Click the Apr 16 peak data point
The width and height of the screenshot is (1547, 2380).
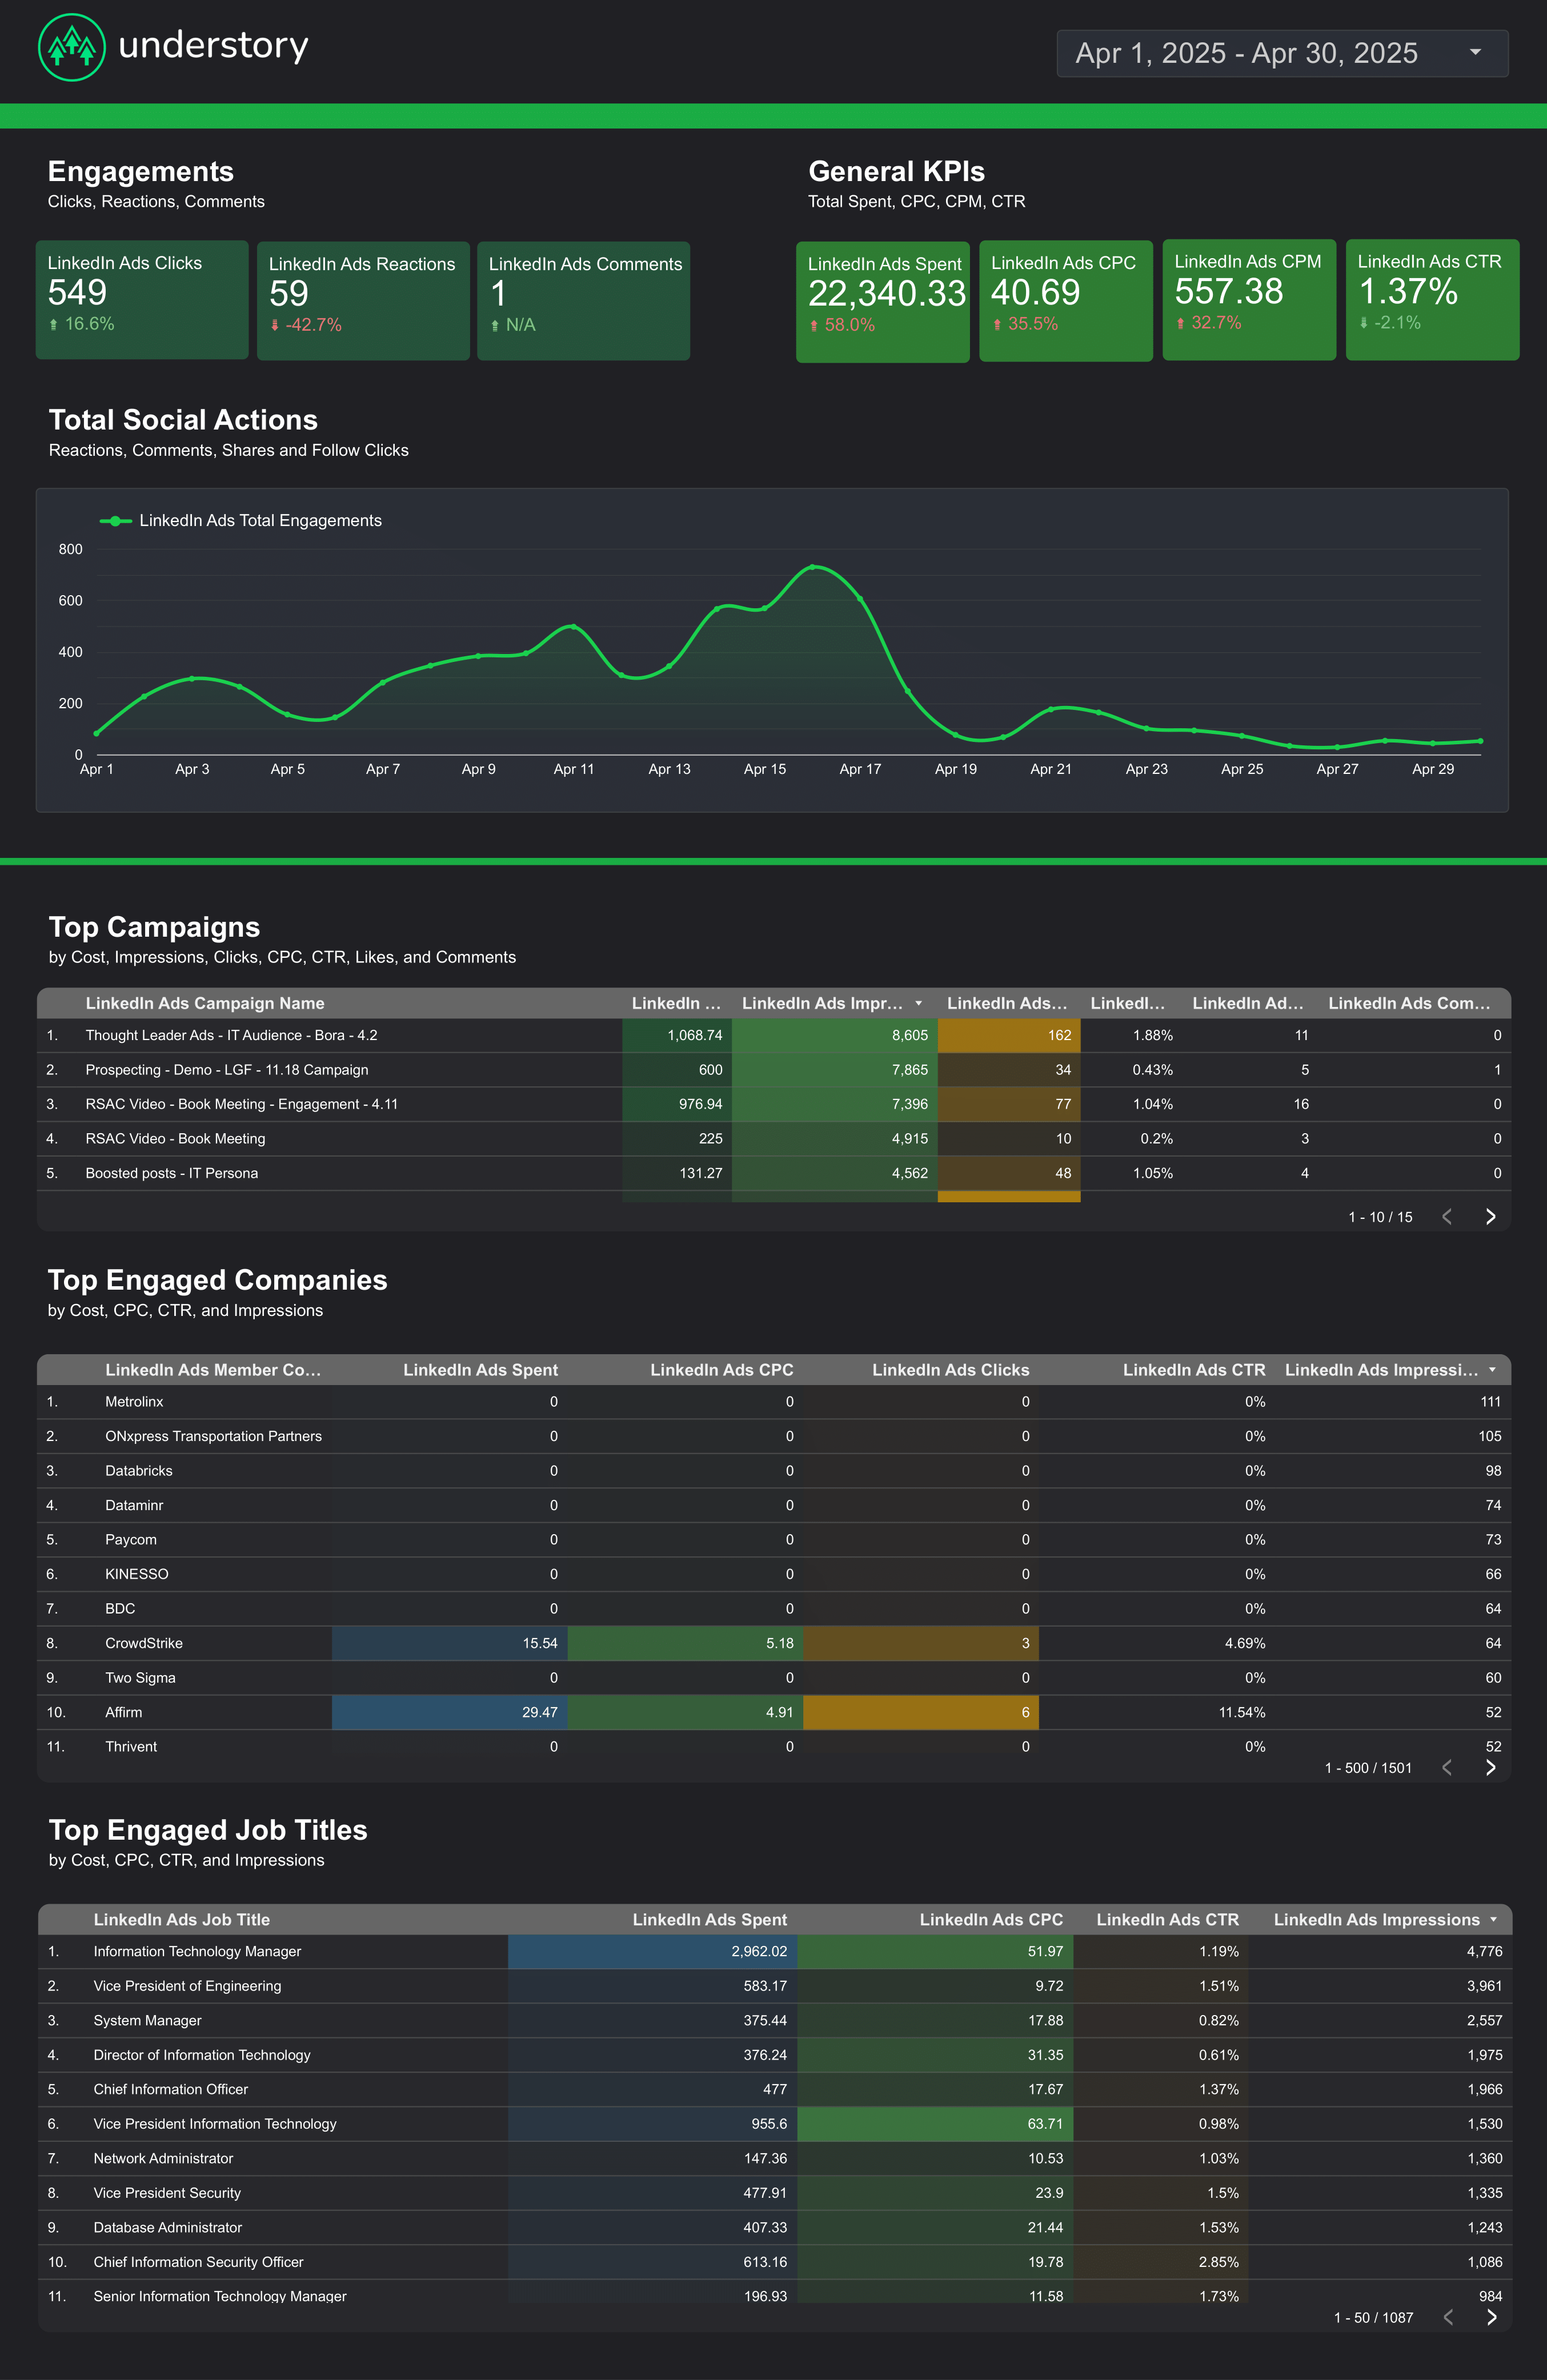point(813,567)
